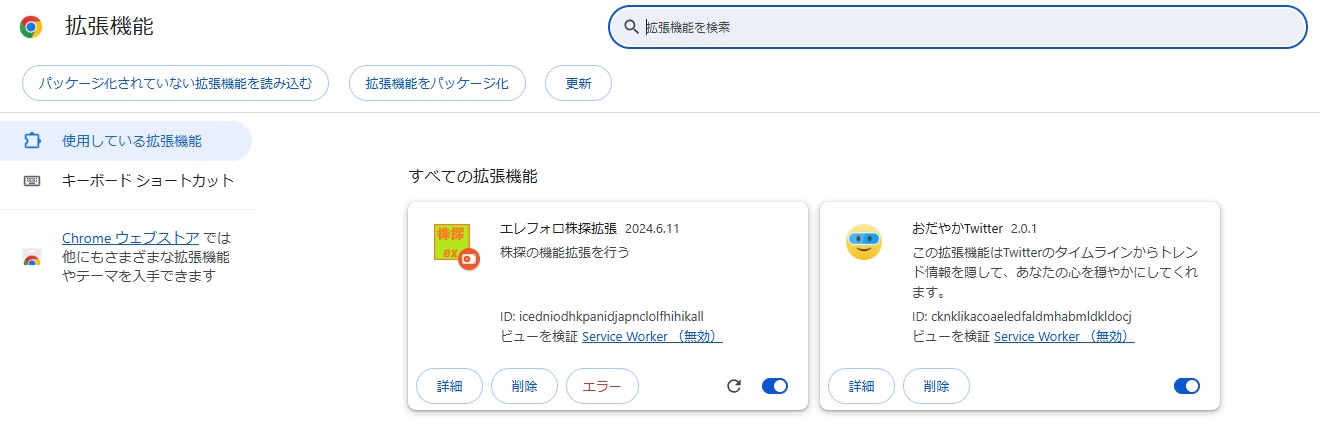
Task: Click the おだやかTwitter extension name
Action: click(957, 228)
